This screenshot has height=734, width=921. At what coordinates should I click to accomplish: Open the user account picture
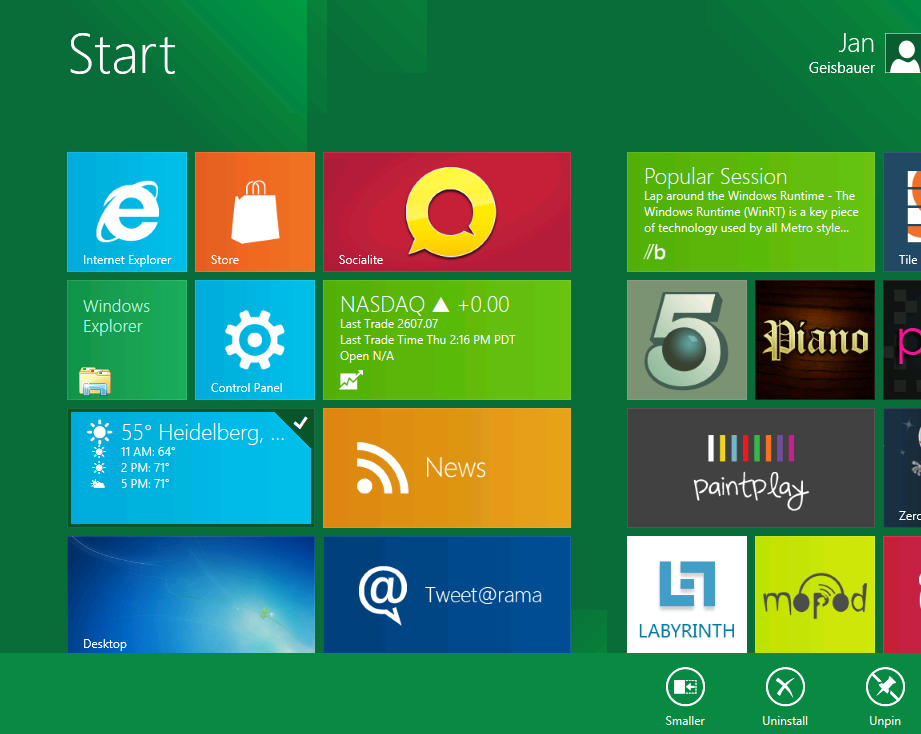pos(903,53)
